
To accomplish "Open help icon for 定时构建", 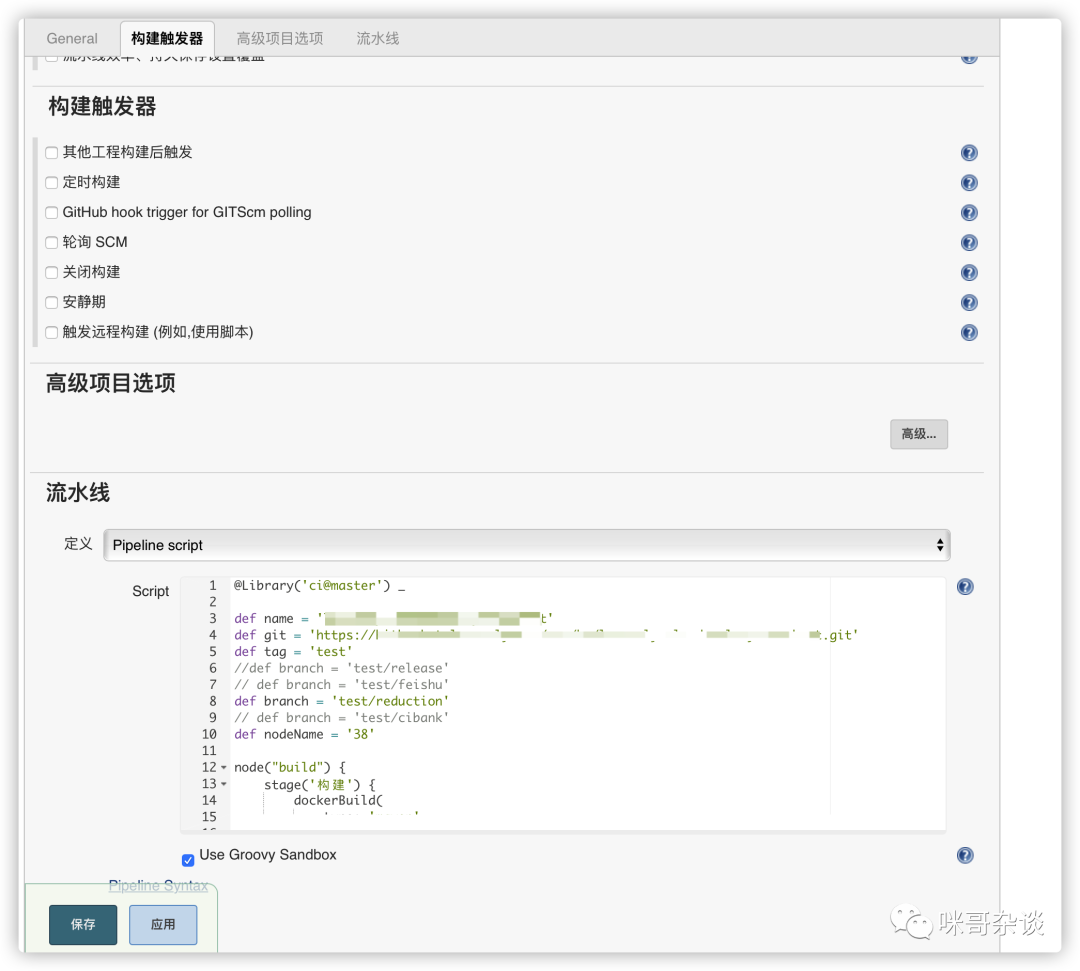I will (968, 182).
